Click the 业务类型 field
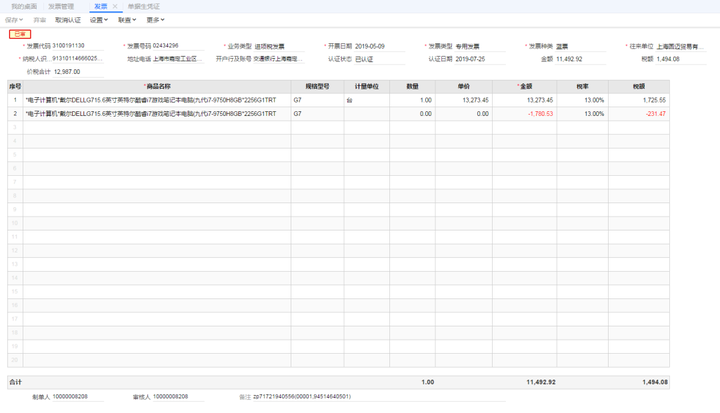This screenshot has height=413, width=720. tap(279, 46)
